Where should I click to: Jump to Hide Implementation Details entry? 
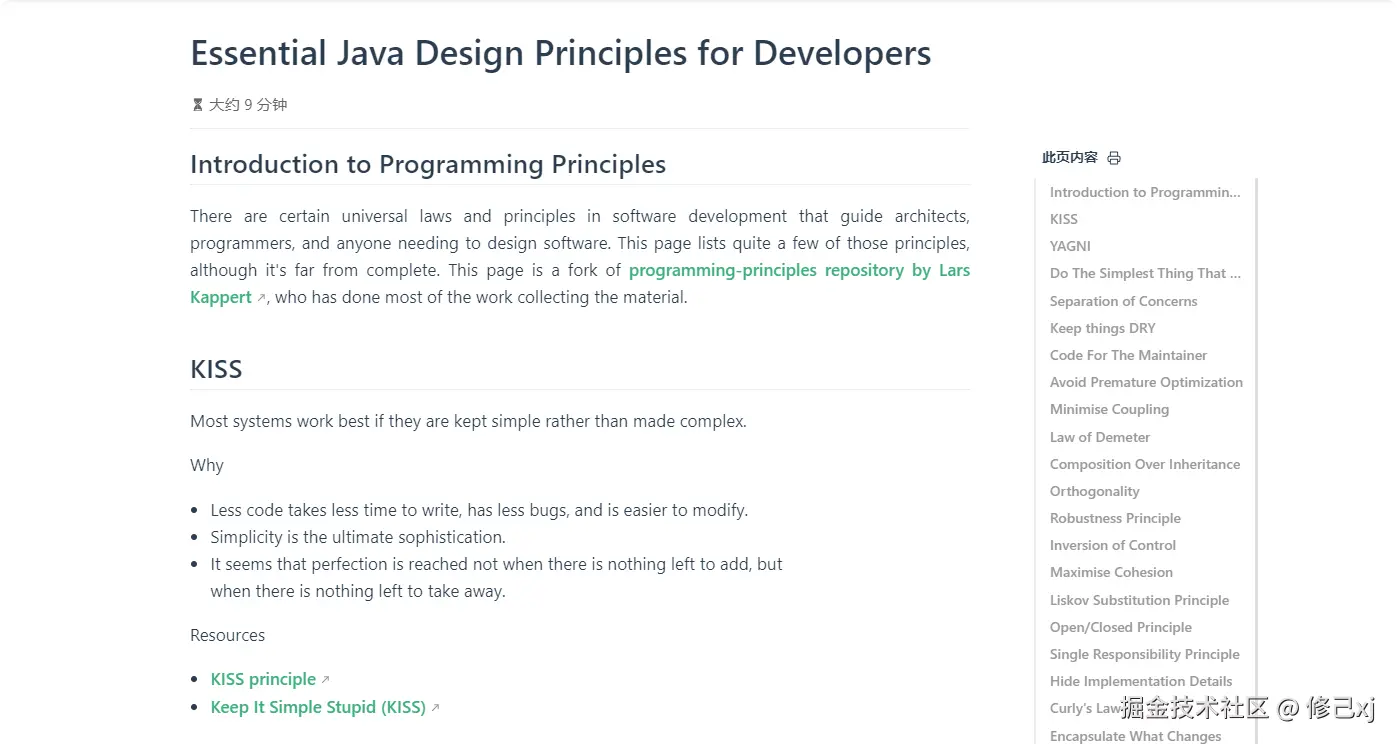click(1141, 681)
